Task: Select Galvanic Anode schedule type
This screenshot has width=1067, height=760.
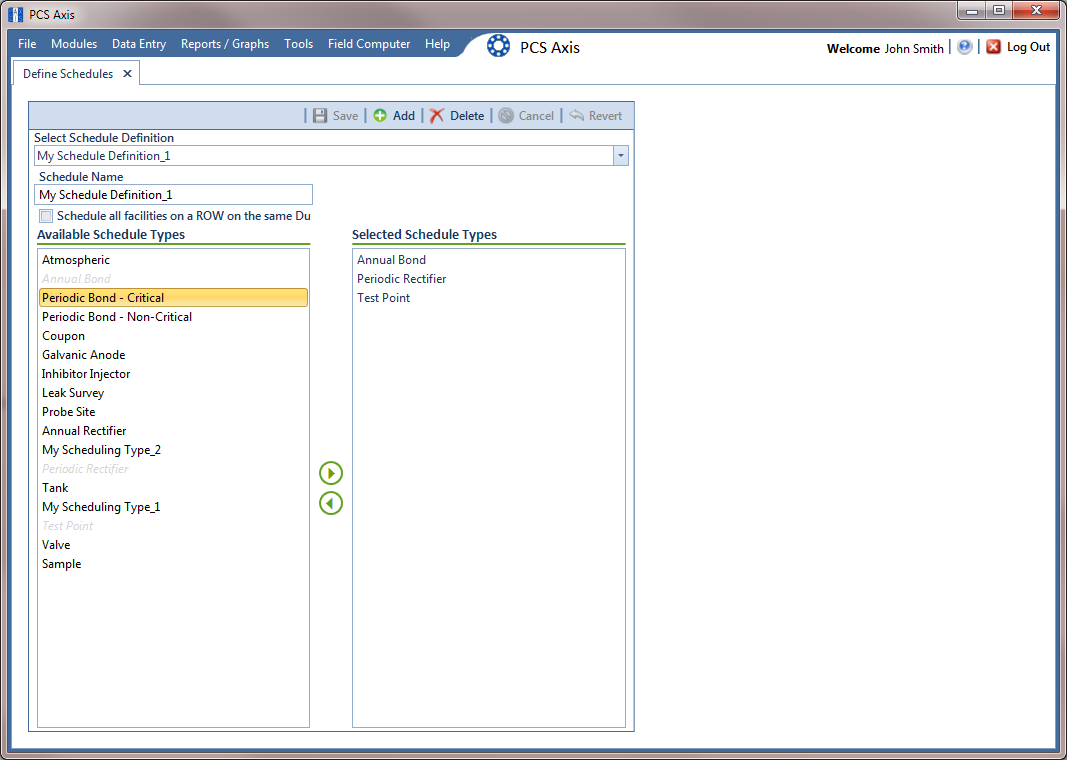Action: [174, 354]
